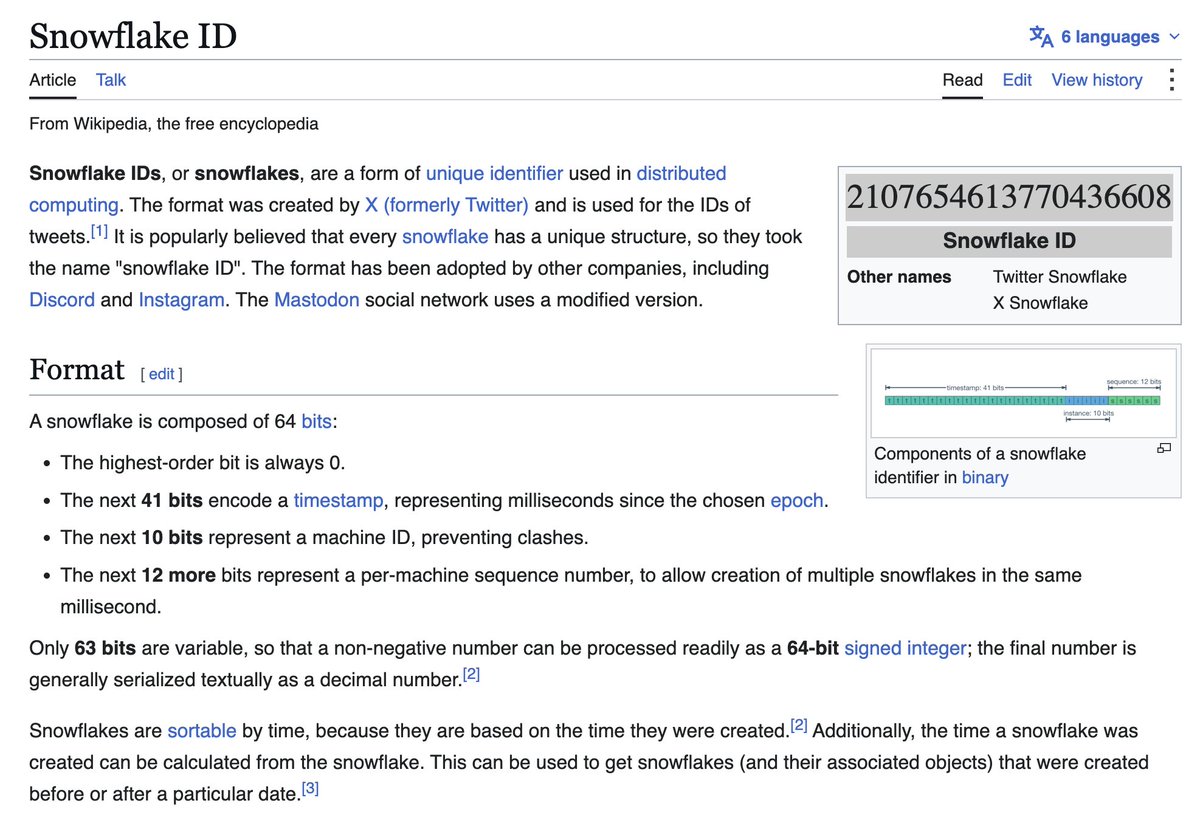
Task: Click the bold '63 bits' text
Action: 105,648
